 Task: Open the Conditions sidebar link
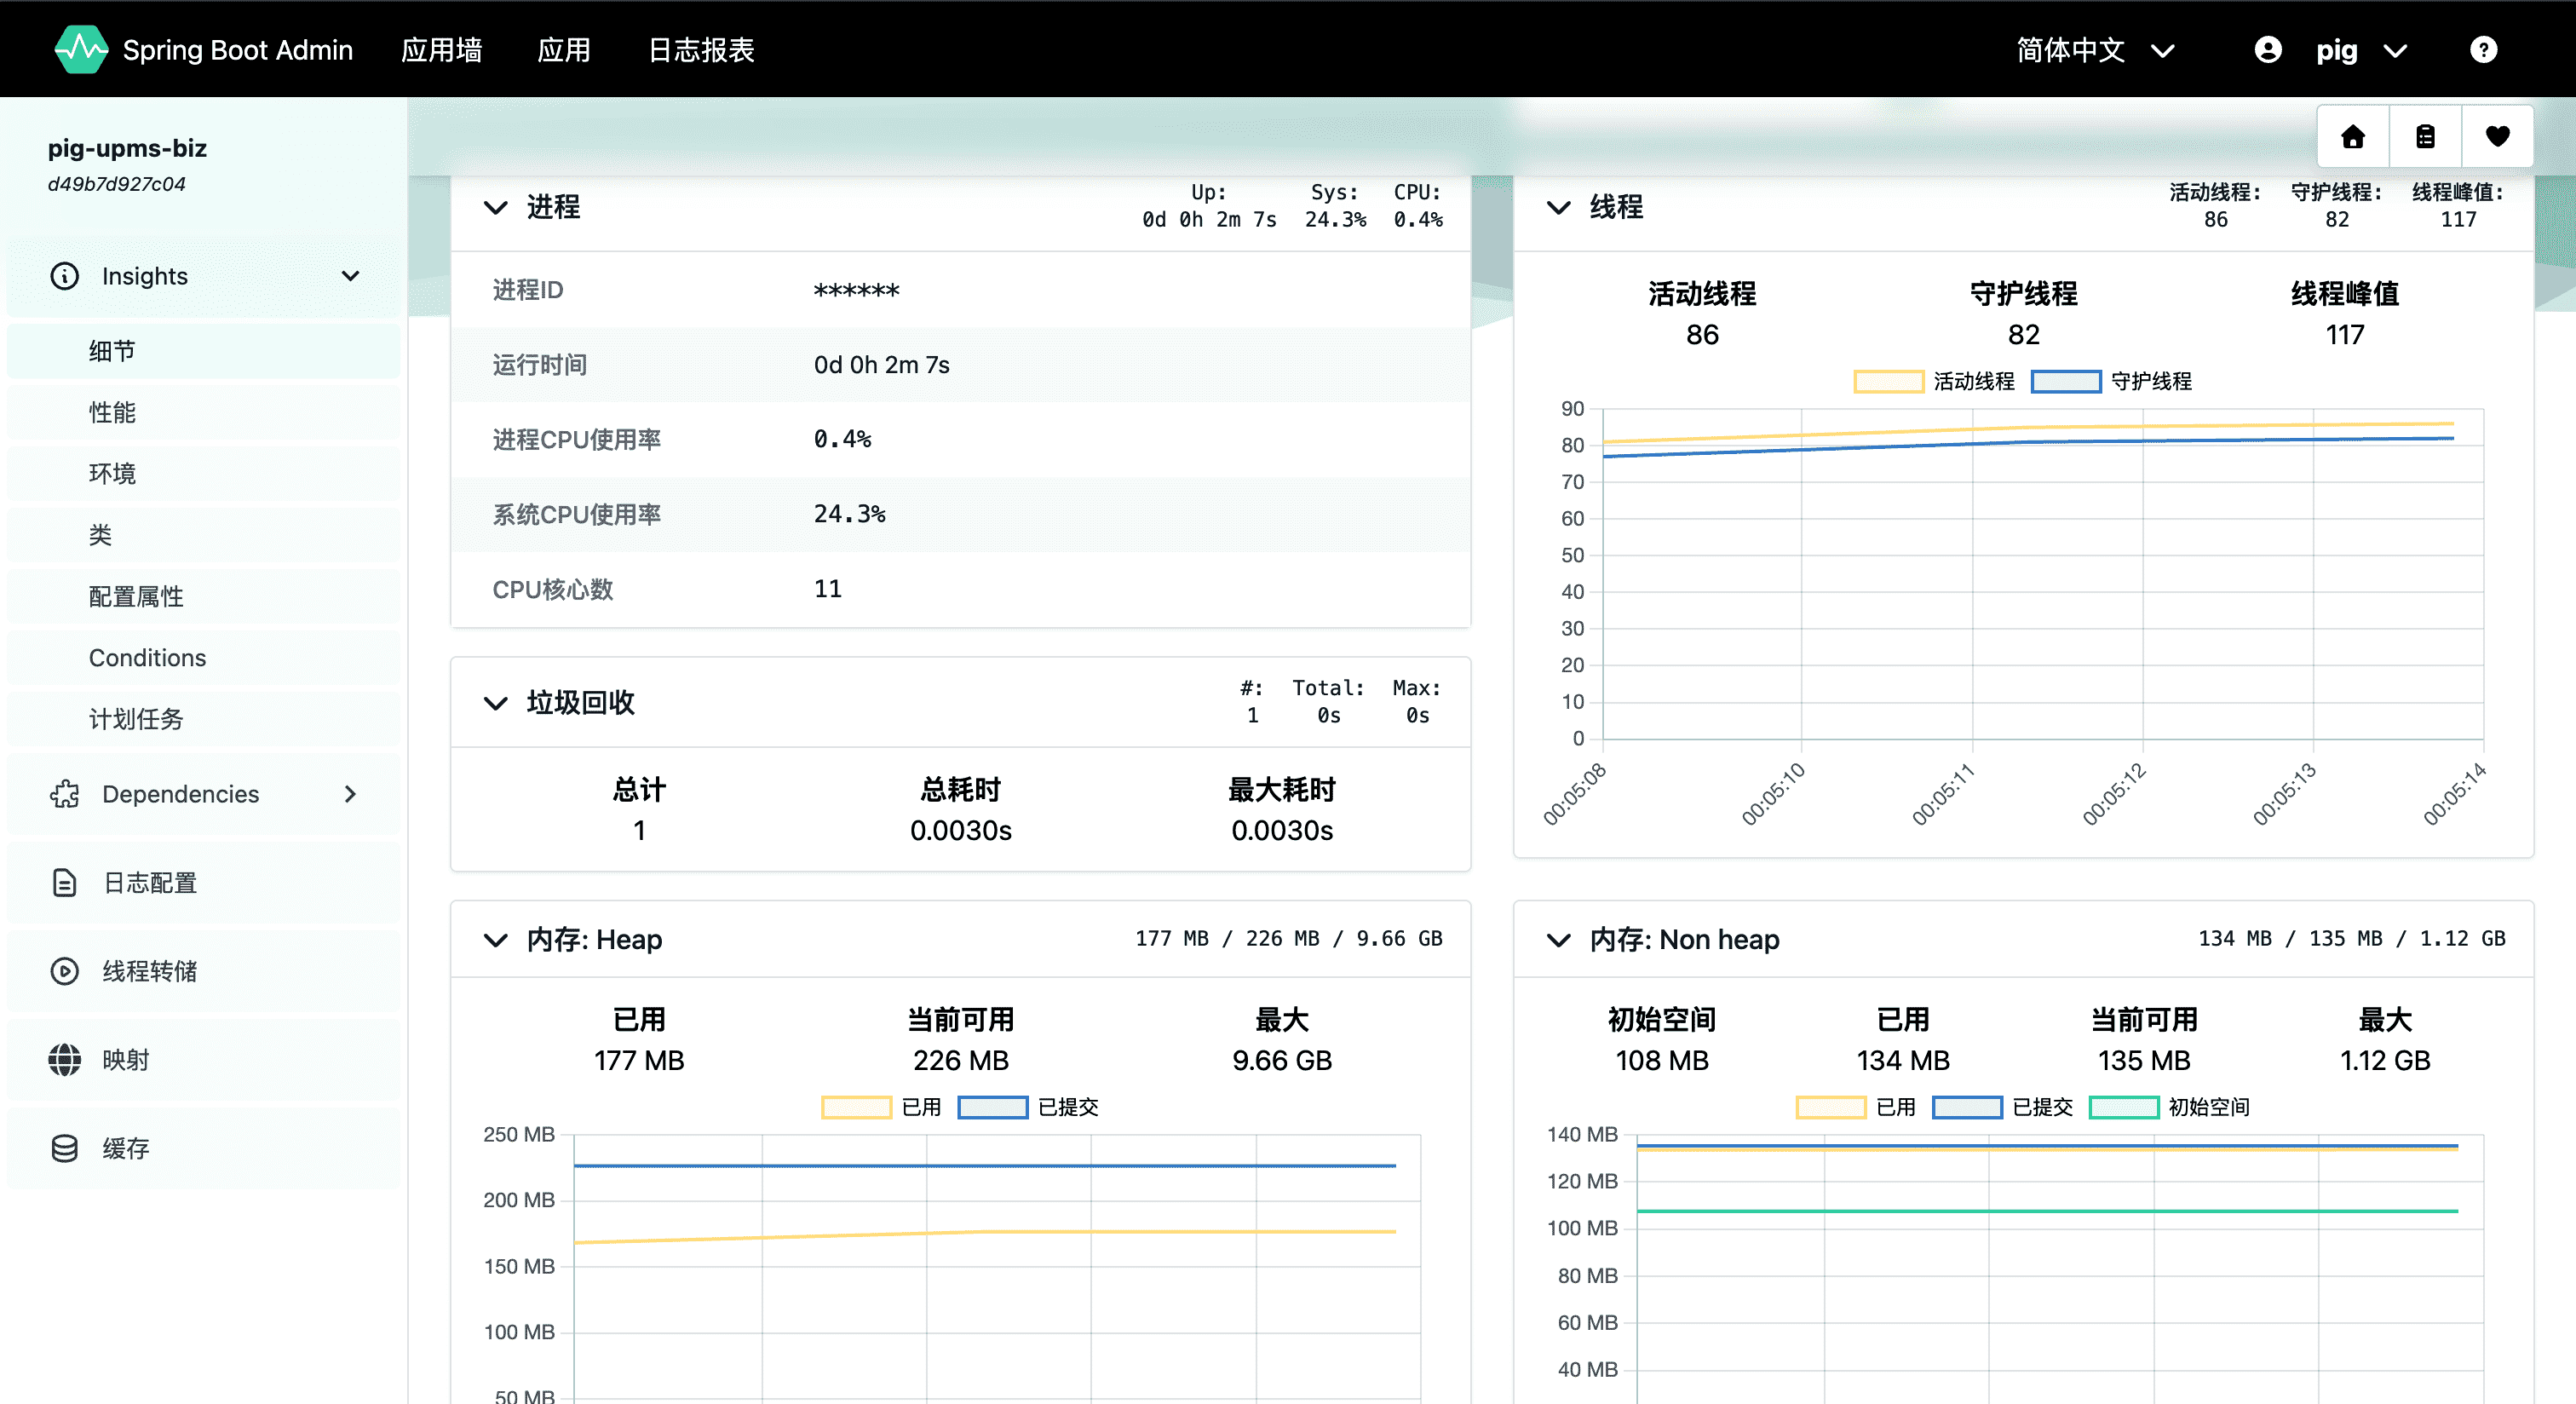tap(147, 658)
